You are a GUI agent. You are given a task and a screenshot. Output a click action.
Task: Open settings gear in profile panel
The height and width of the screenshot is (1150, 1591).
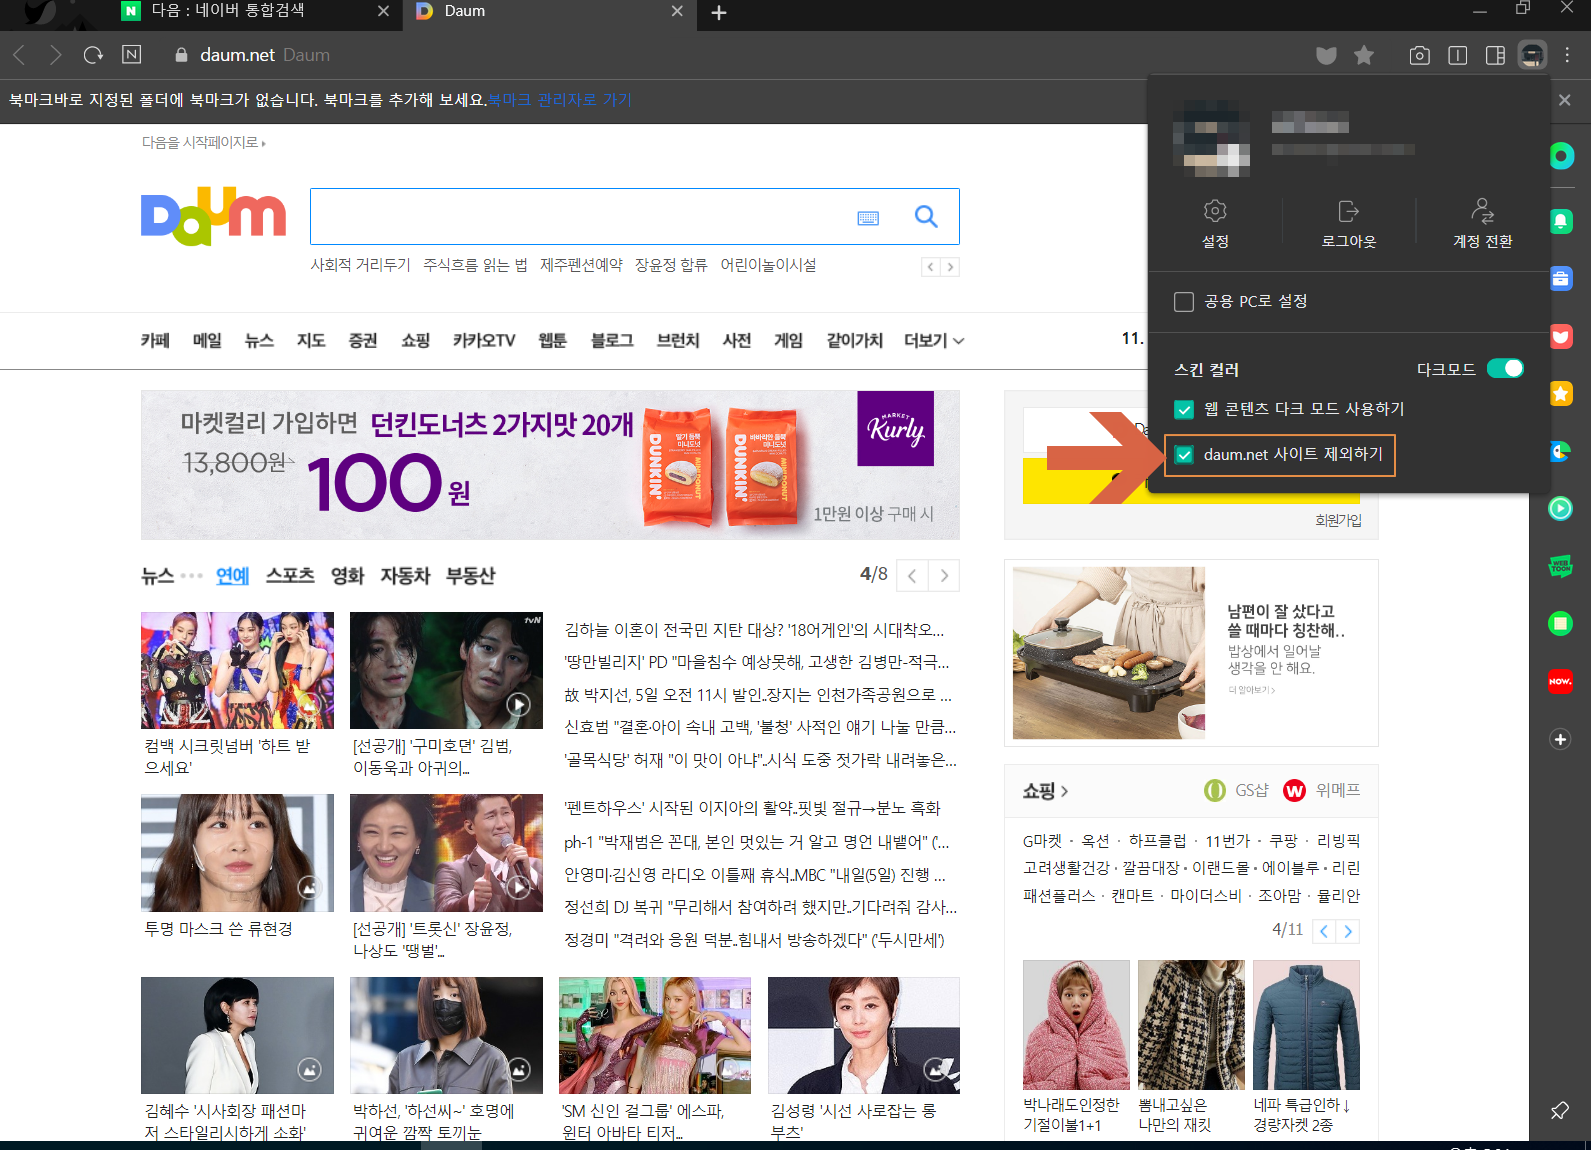[x=1215, y=211]
